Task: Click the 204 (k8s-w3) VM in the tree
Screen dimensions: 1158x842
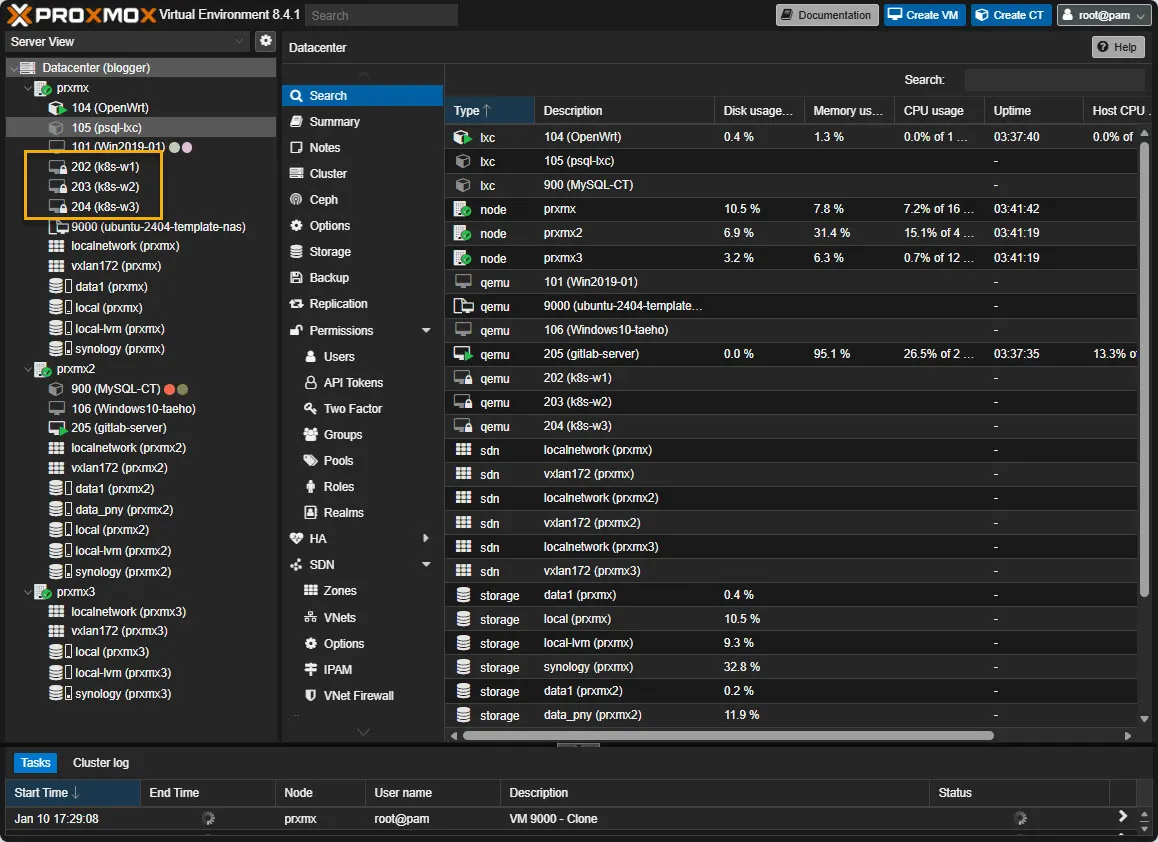Action: (104, 207)
